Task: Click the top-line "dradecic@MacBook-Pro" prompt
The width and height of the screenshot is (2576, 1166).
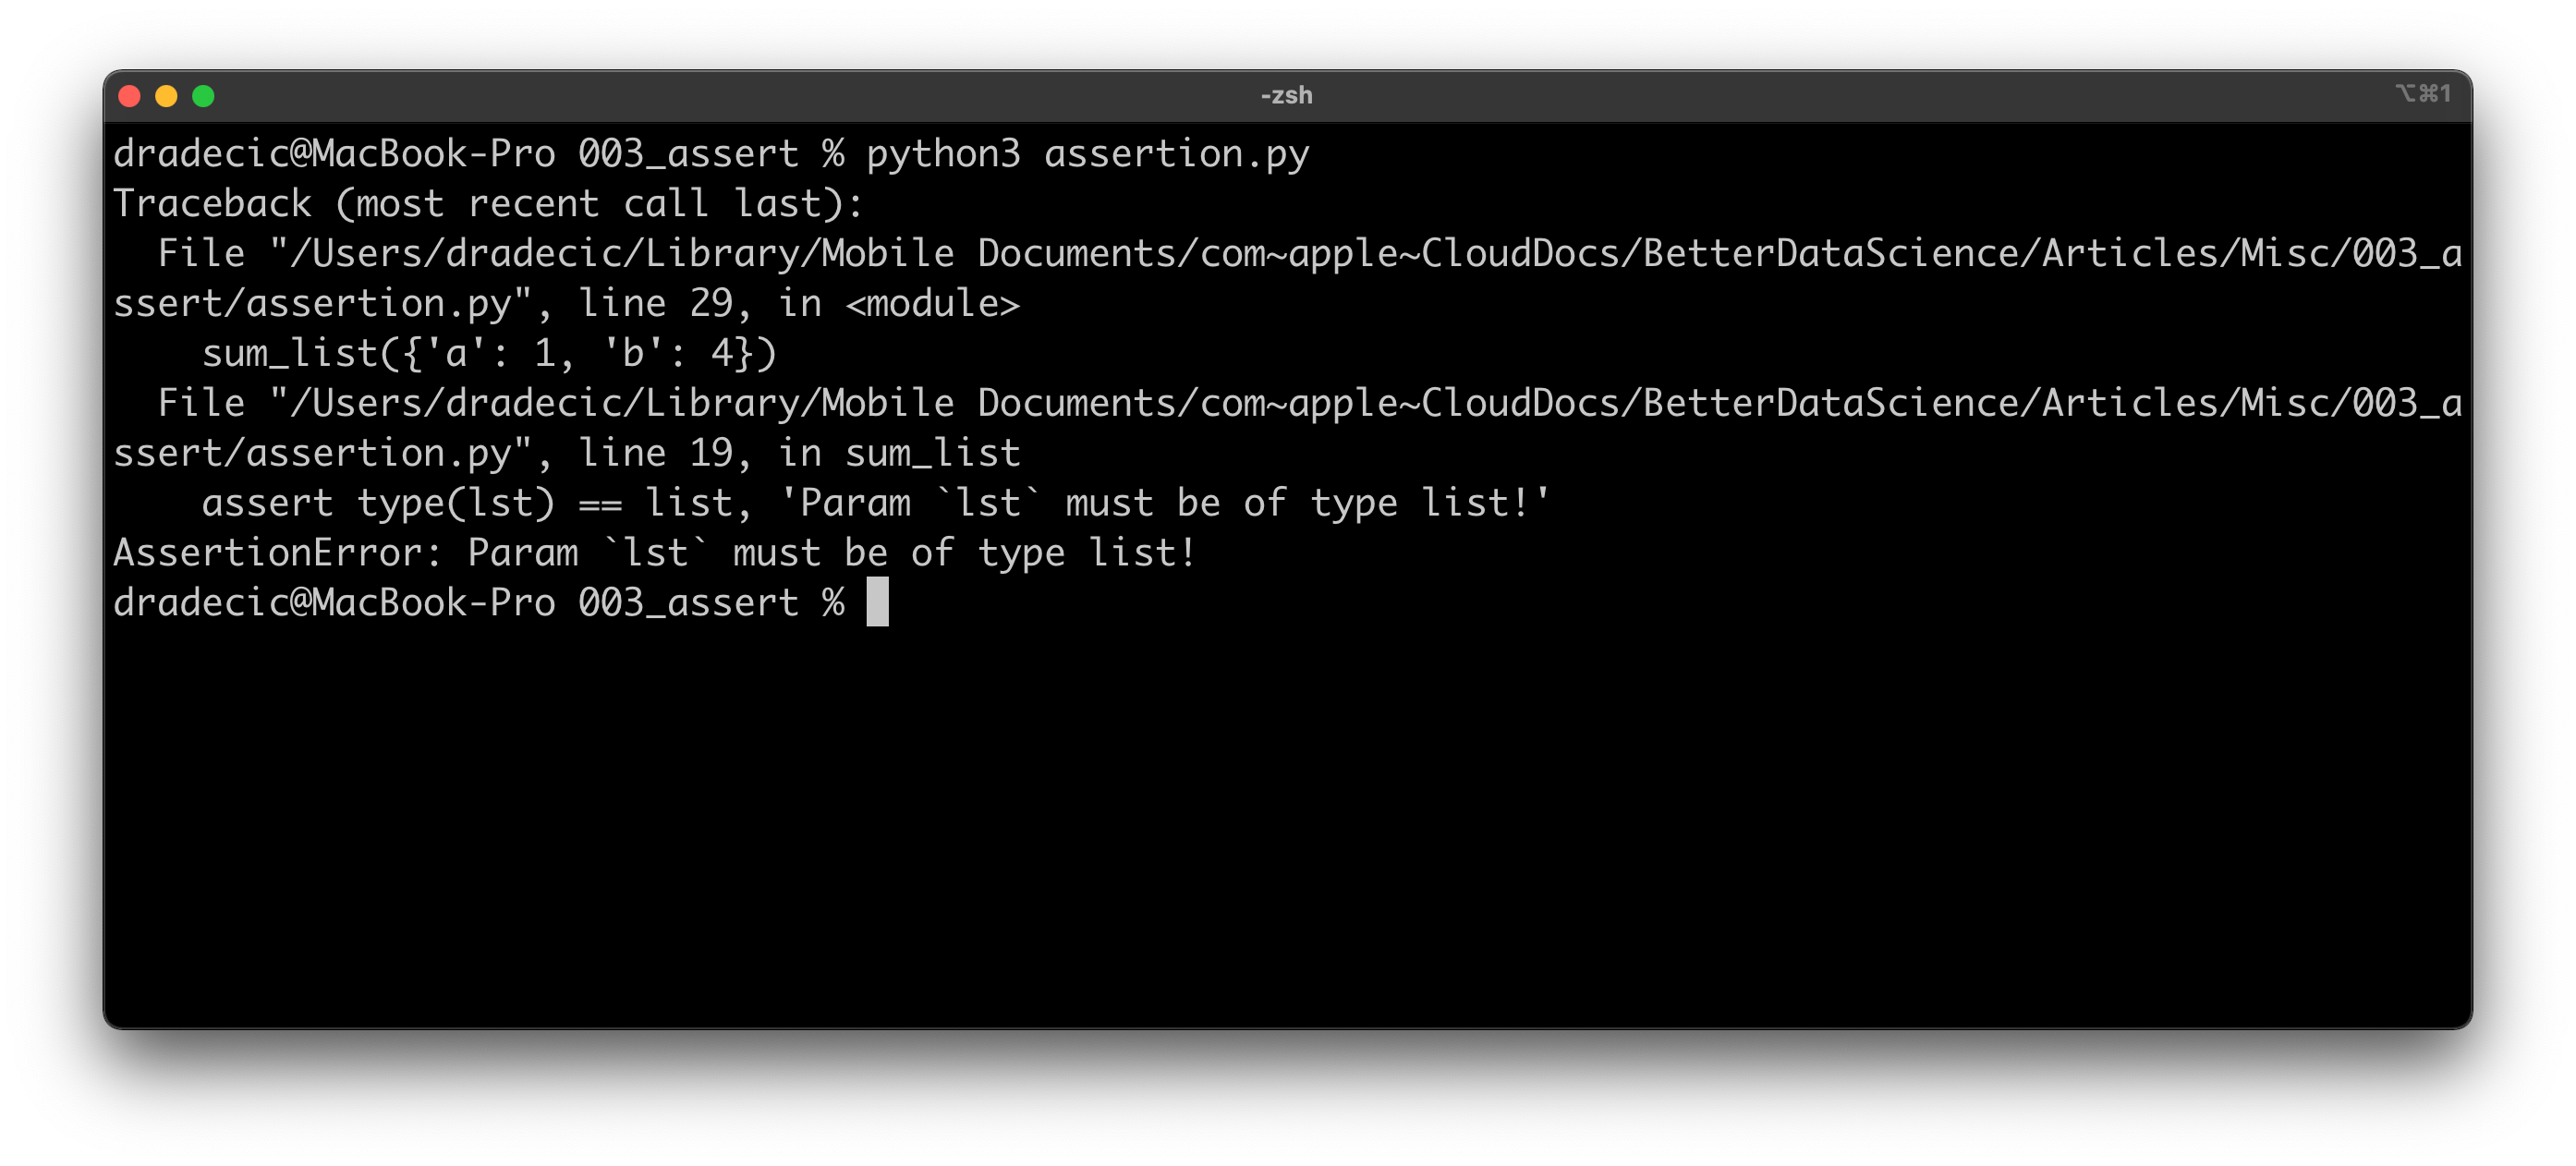Action: (334, 154)
